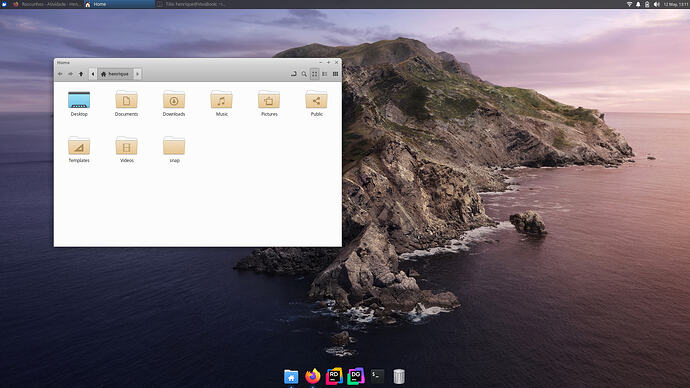
Task: Select the Music folder
Action: pyautogui.click(x=221, y=103)
